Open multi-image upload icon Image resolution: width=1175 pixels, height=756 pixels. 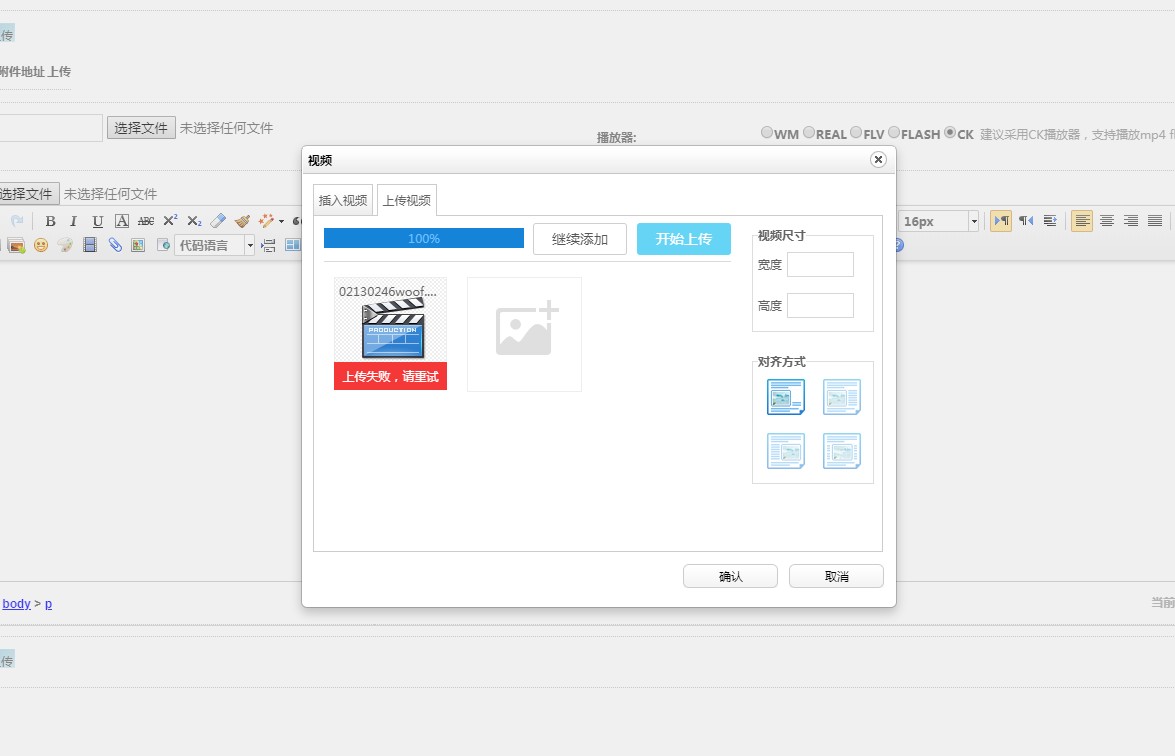click(16, 245)
